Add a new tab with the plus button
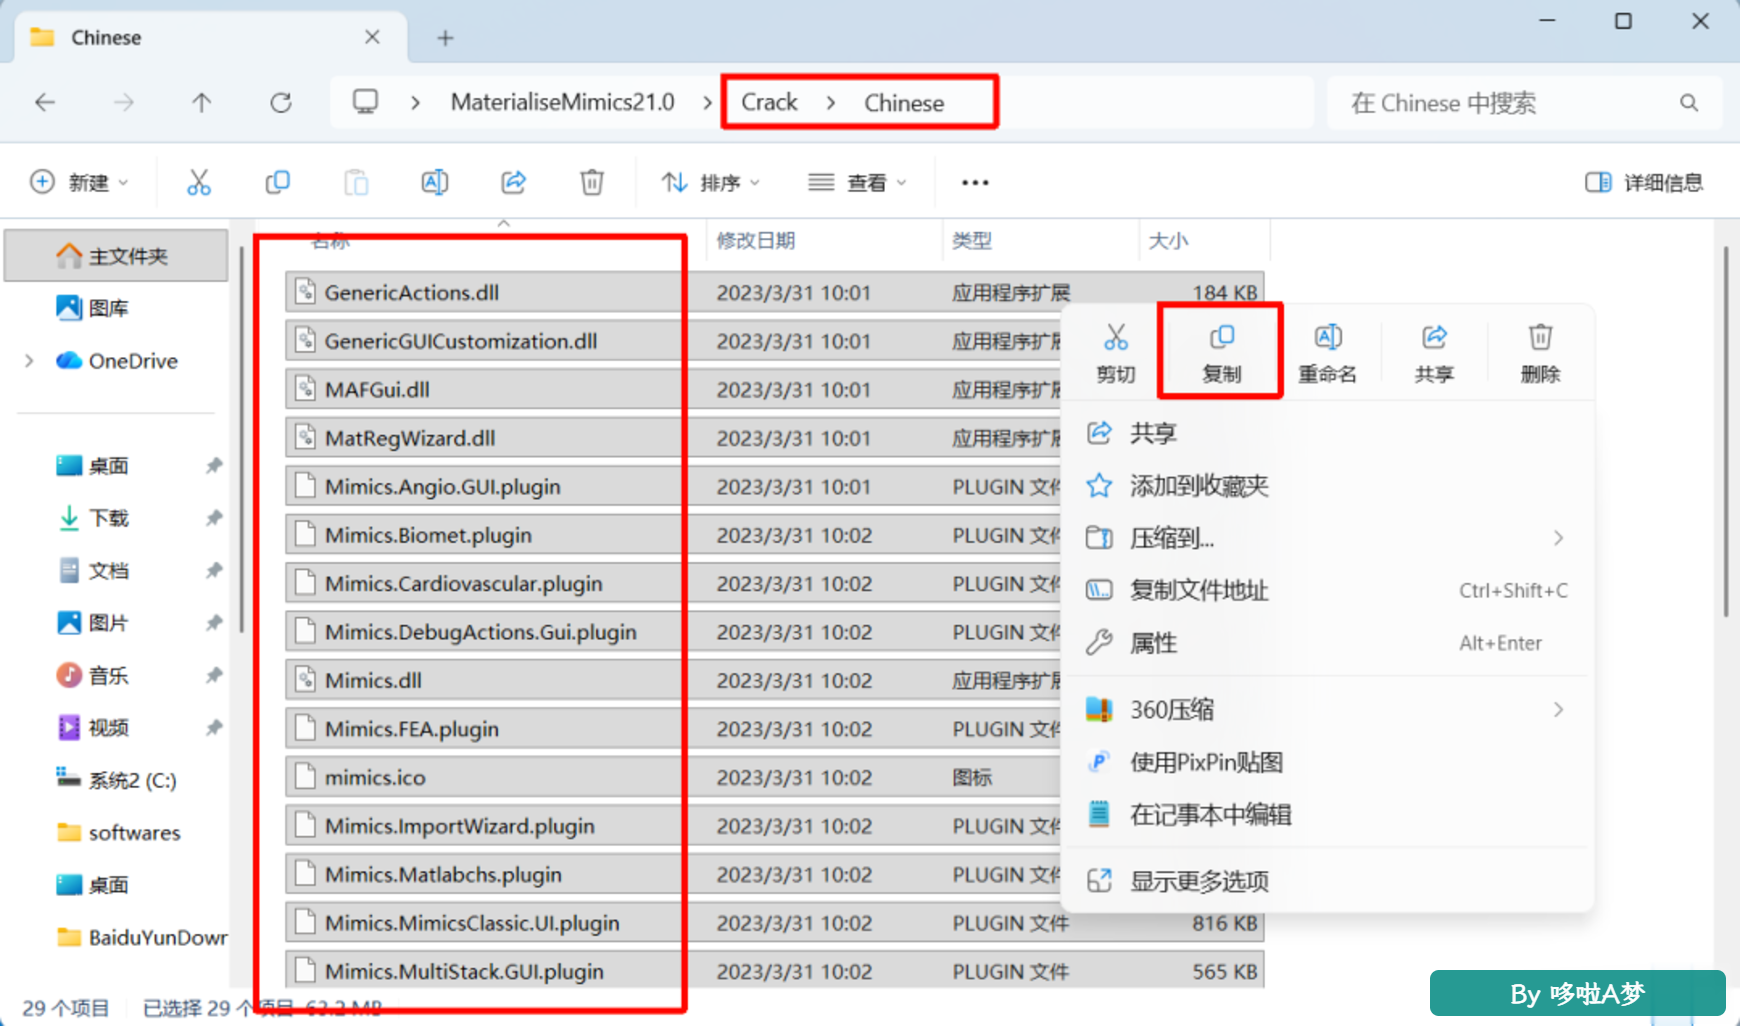This screenshot has width=1740, height=1026. [x=445, y=38]
